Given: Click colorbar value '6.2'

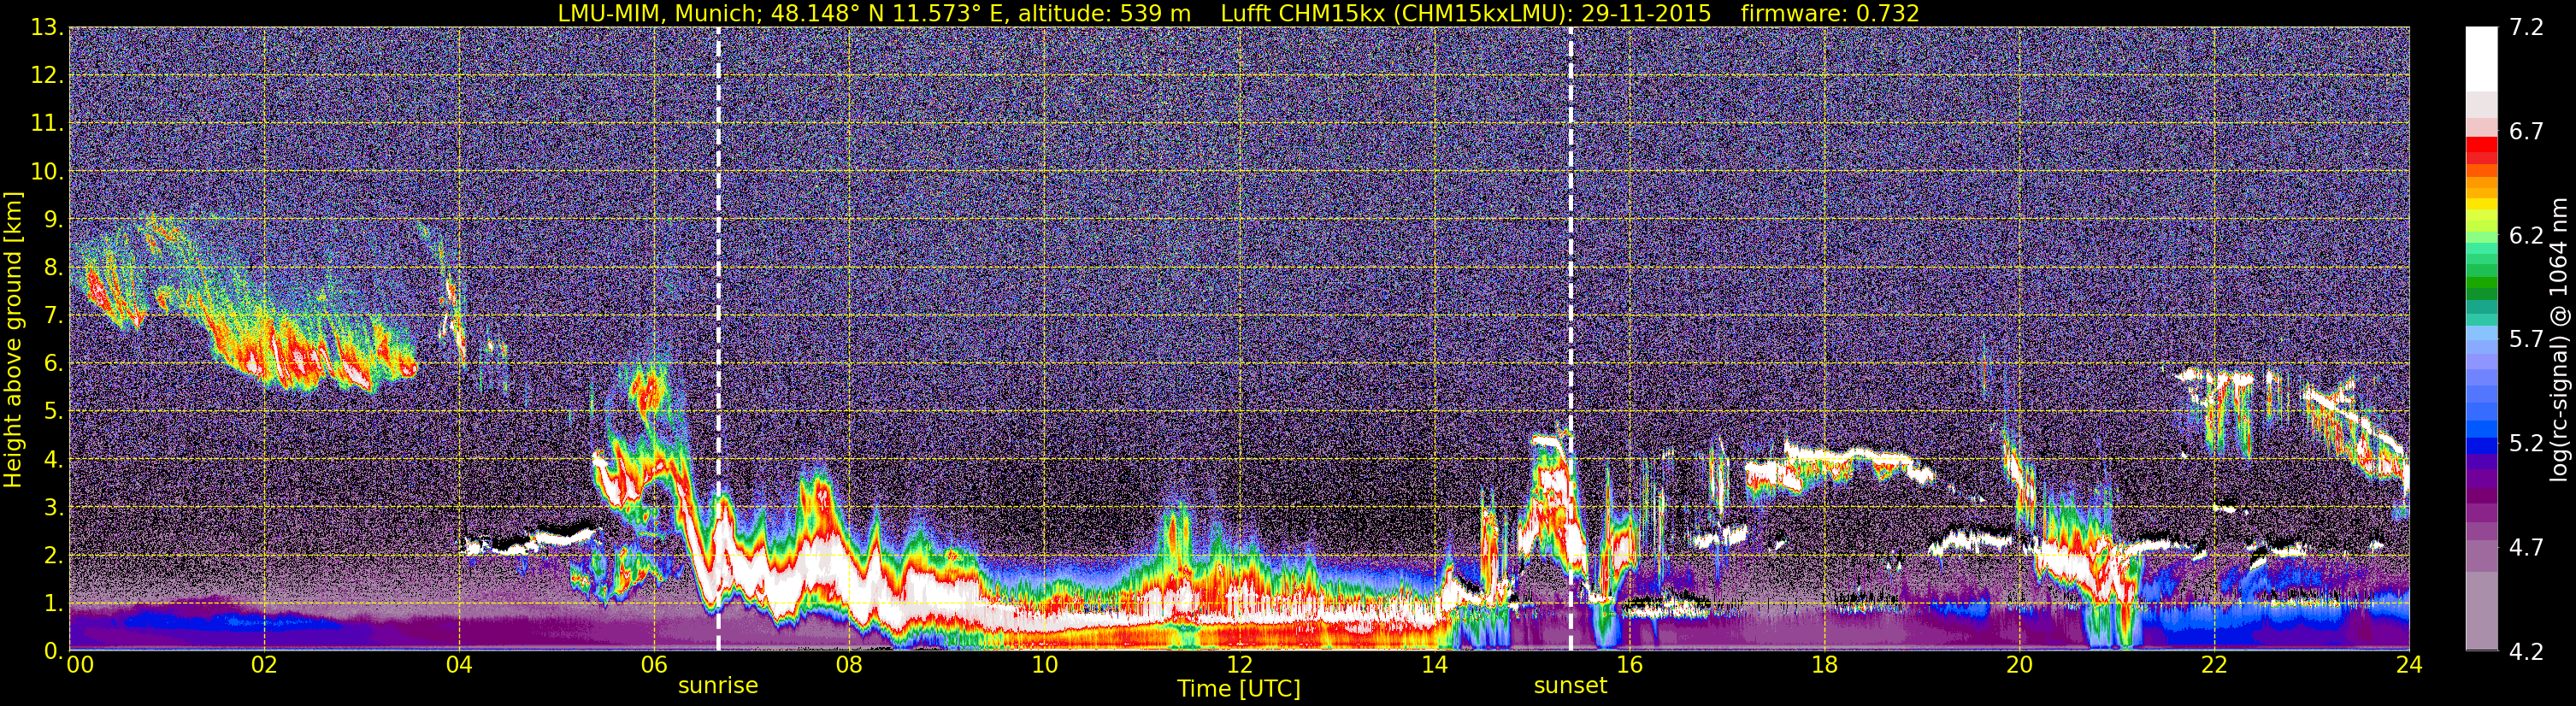Looking at the screenshot, I should tap(2526, 235).
